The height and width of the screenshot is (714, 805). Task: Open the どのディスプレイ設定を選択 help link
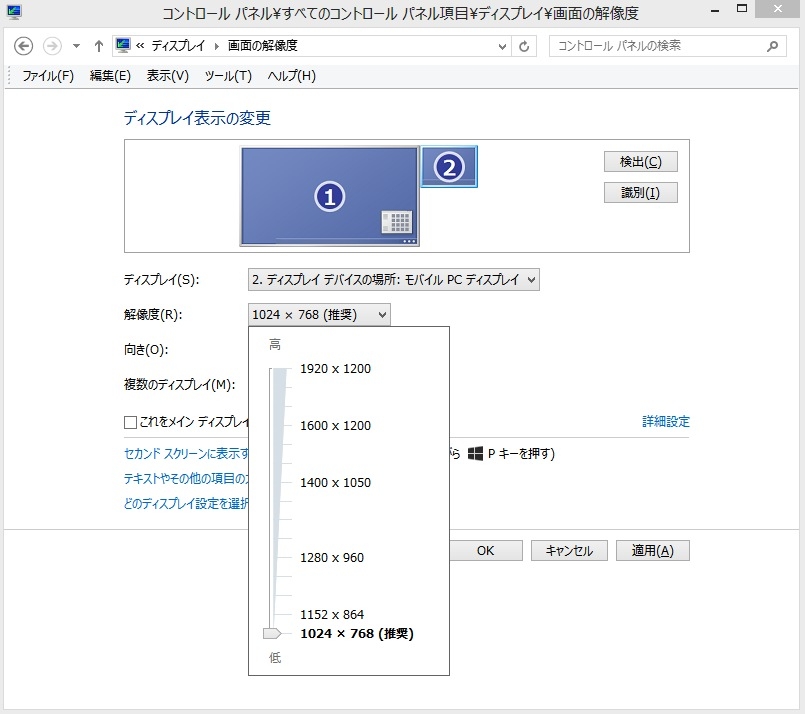tap(186, 504)
